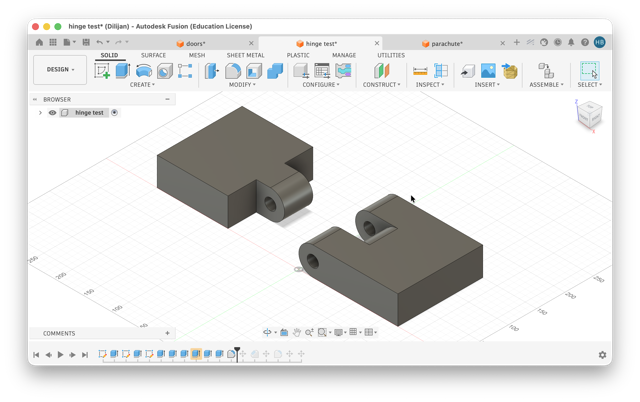Click the ViewCube navigation cube
640x402 pixels.
pos(589,116)
